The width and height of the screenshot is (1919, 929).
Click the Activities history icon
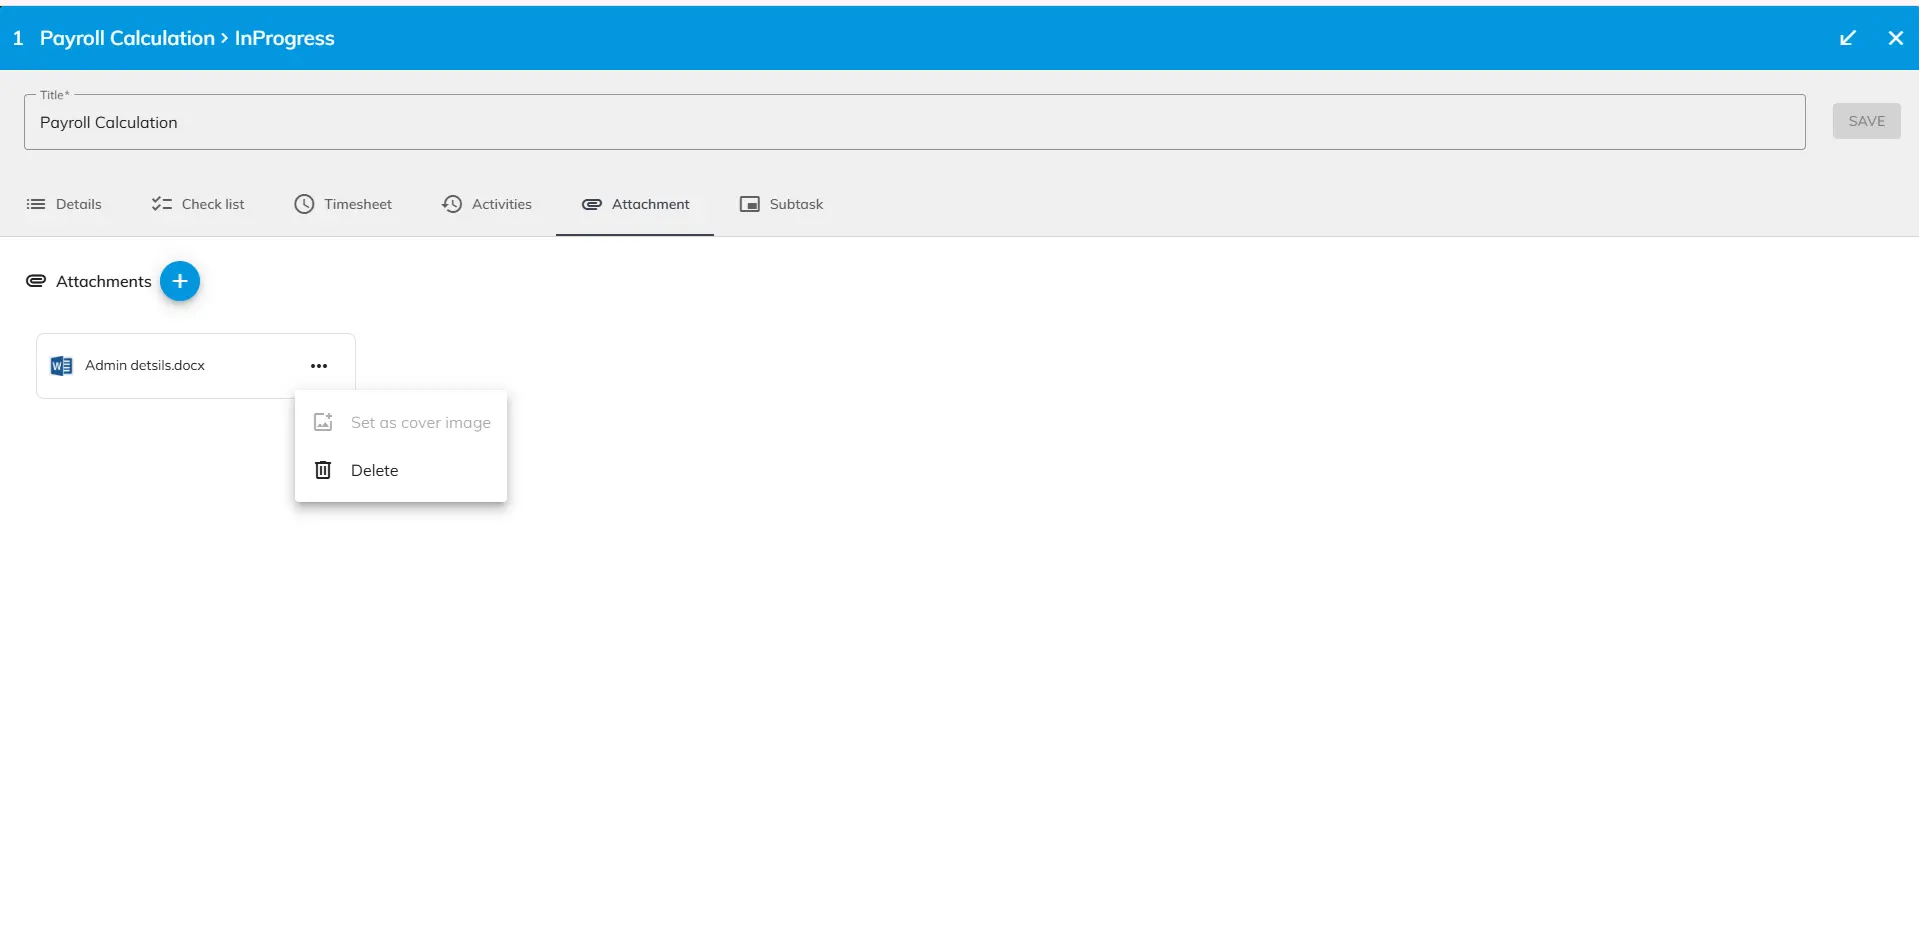[x=452, y=204]
